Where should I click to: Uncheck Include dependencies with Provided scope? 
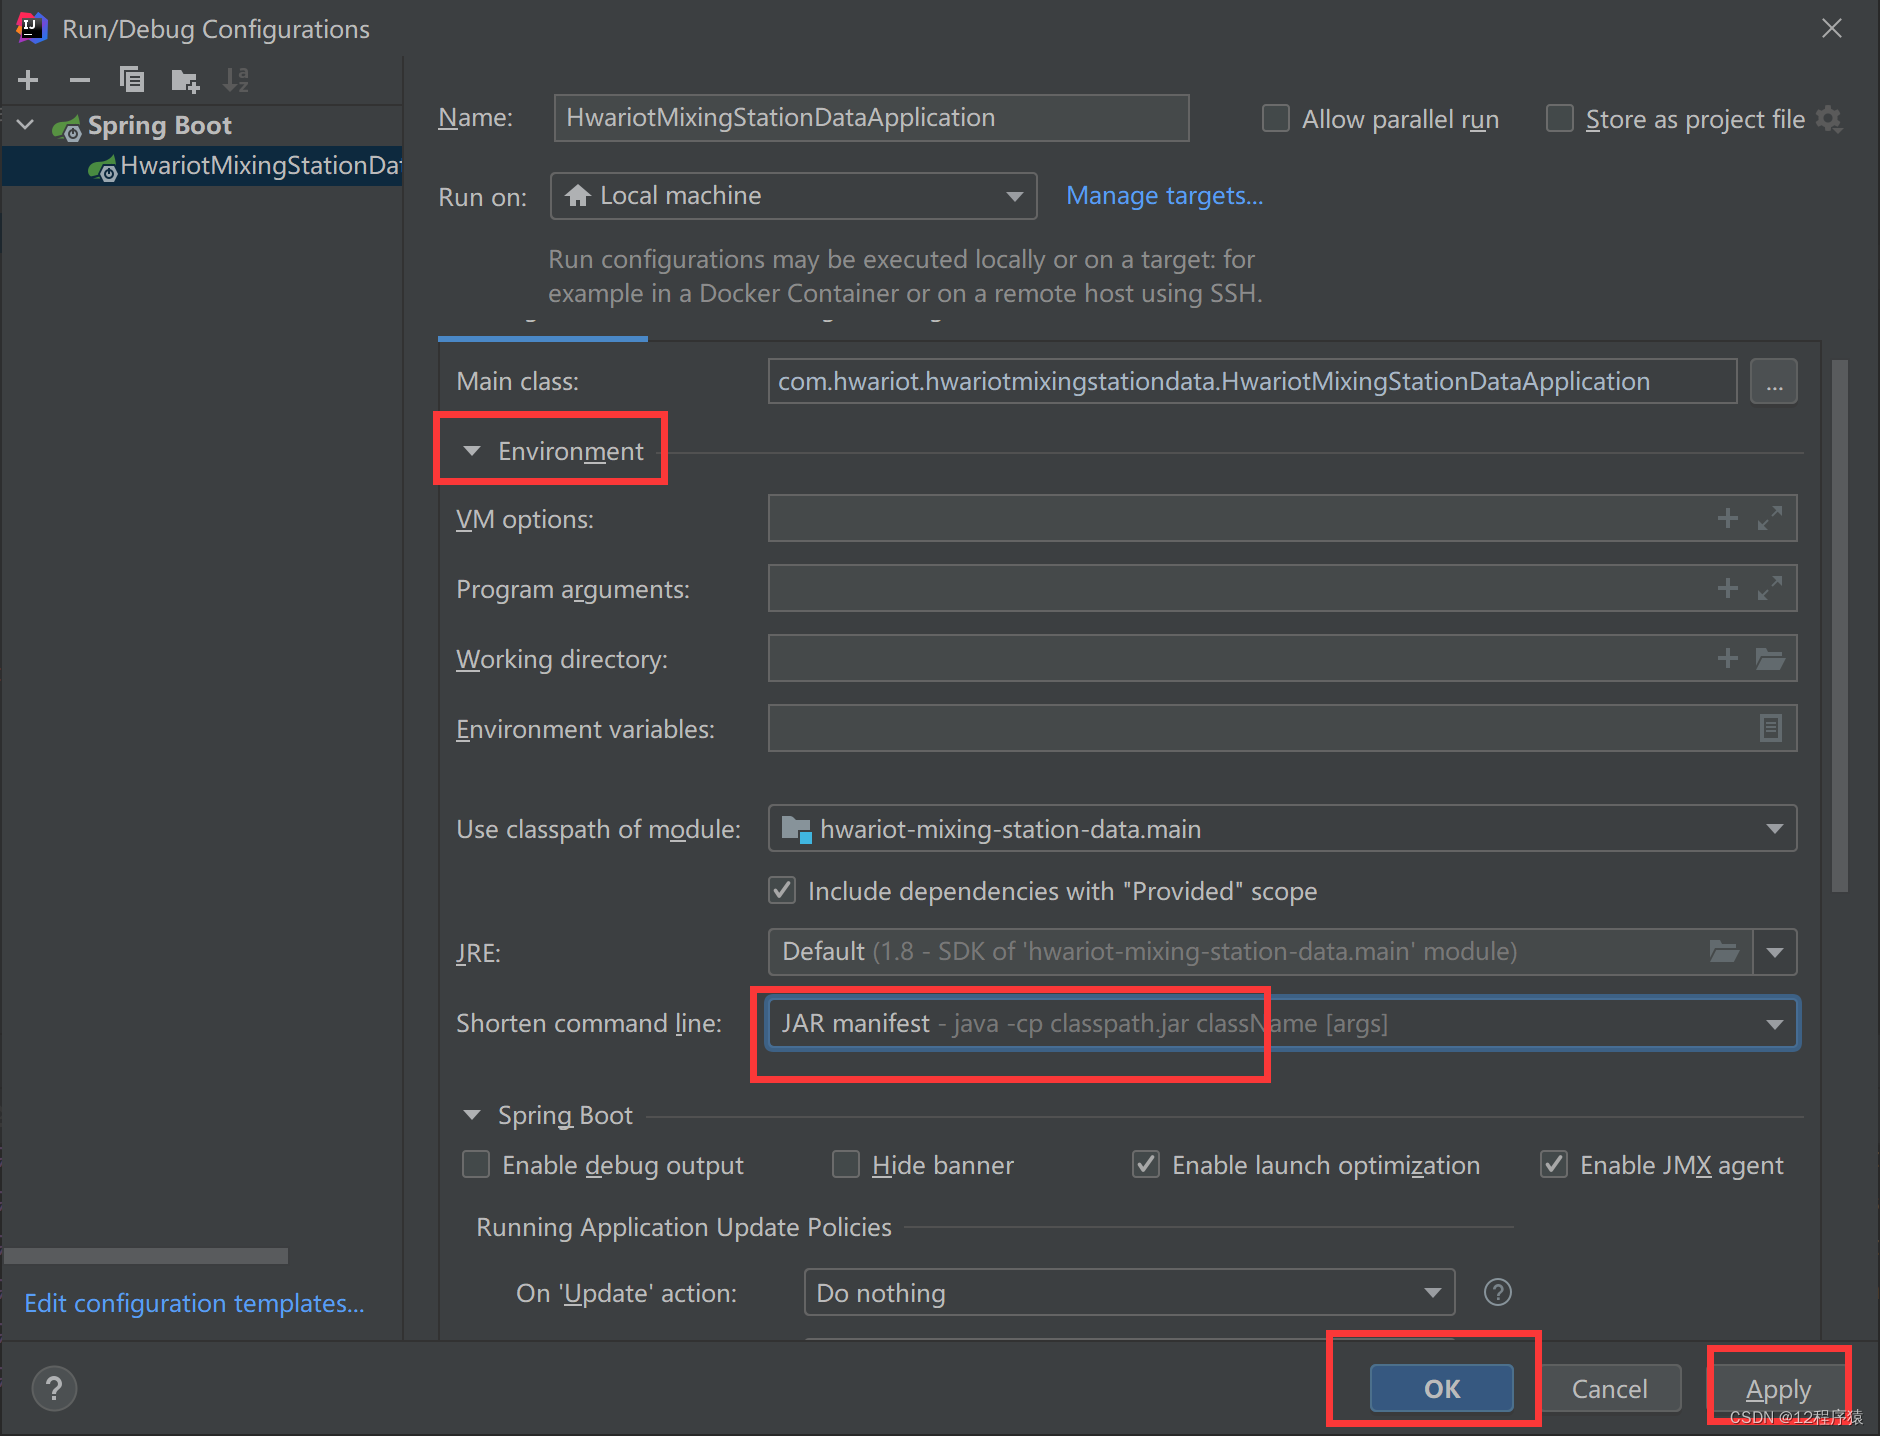(782, 890)
